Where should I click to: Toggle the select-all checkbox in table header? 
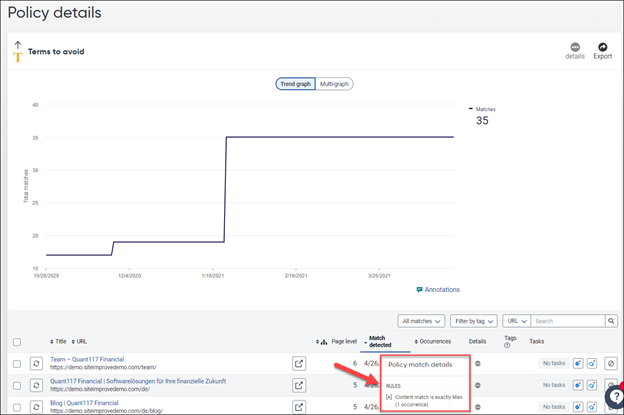(17, 342)
